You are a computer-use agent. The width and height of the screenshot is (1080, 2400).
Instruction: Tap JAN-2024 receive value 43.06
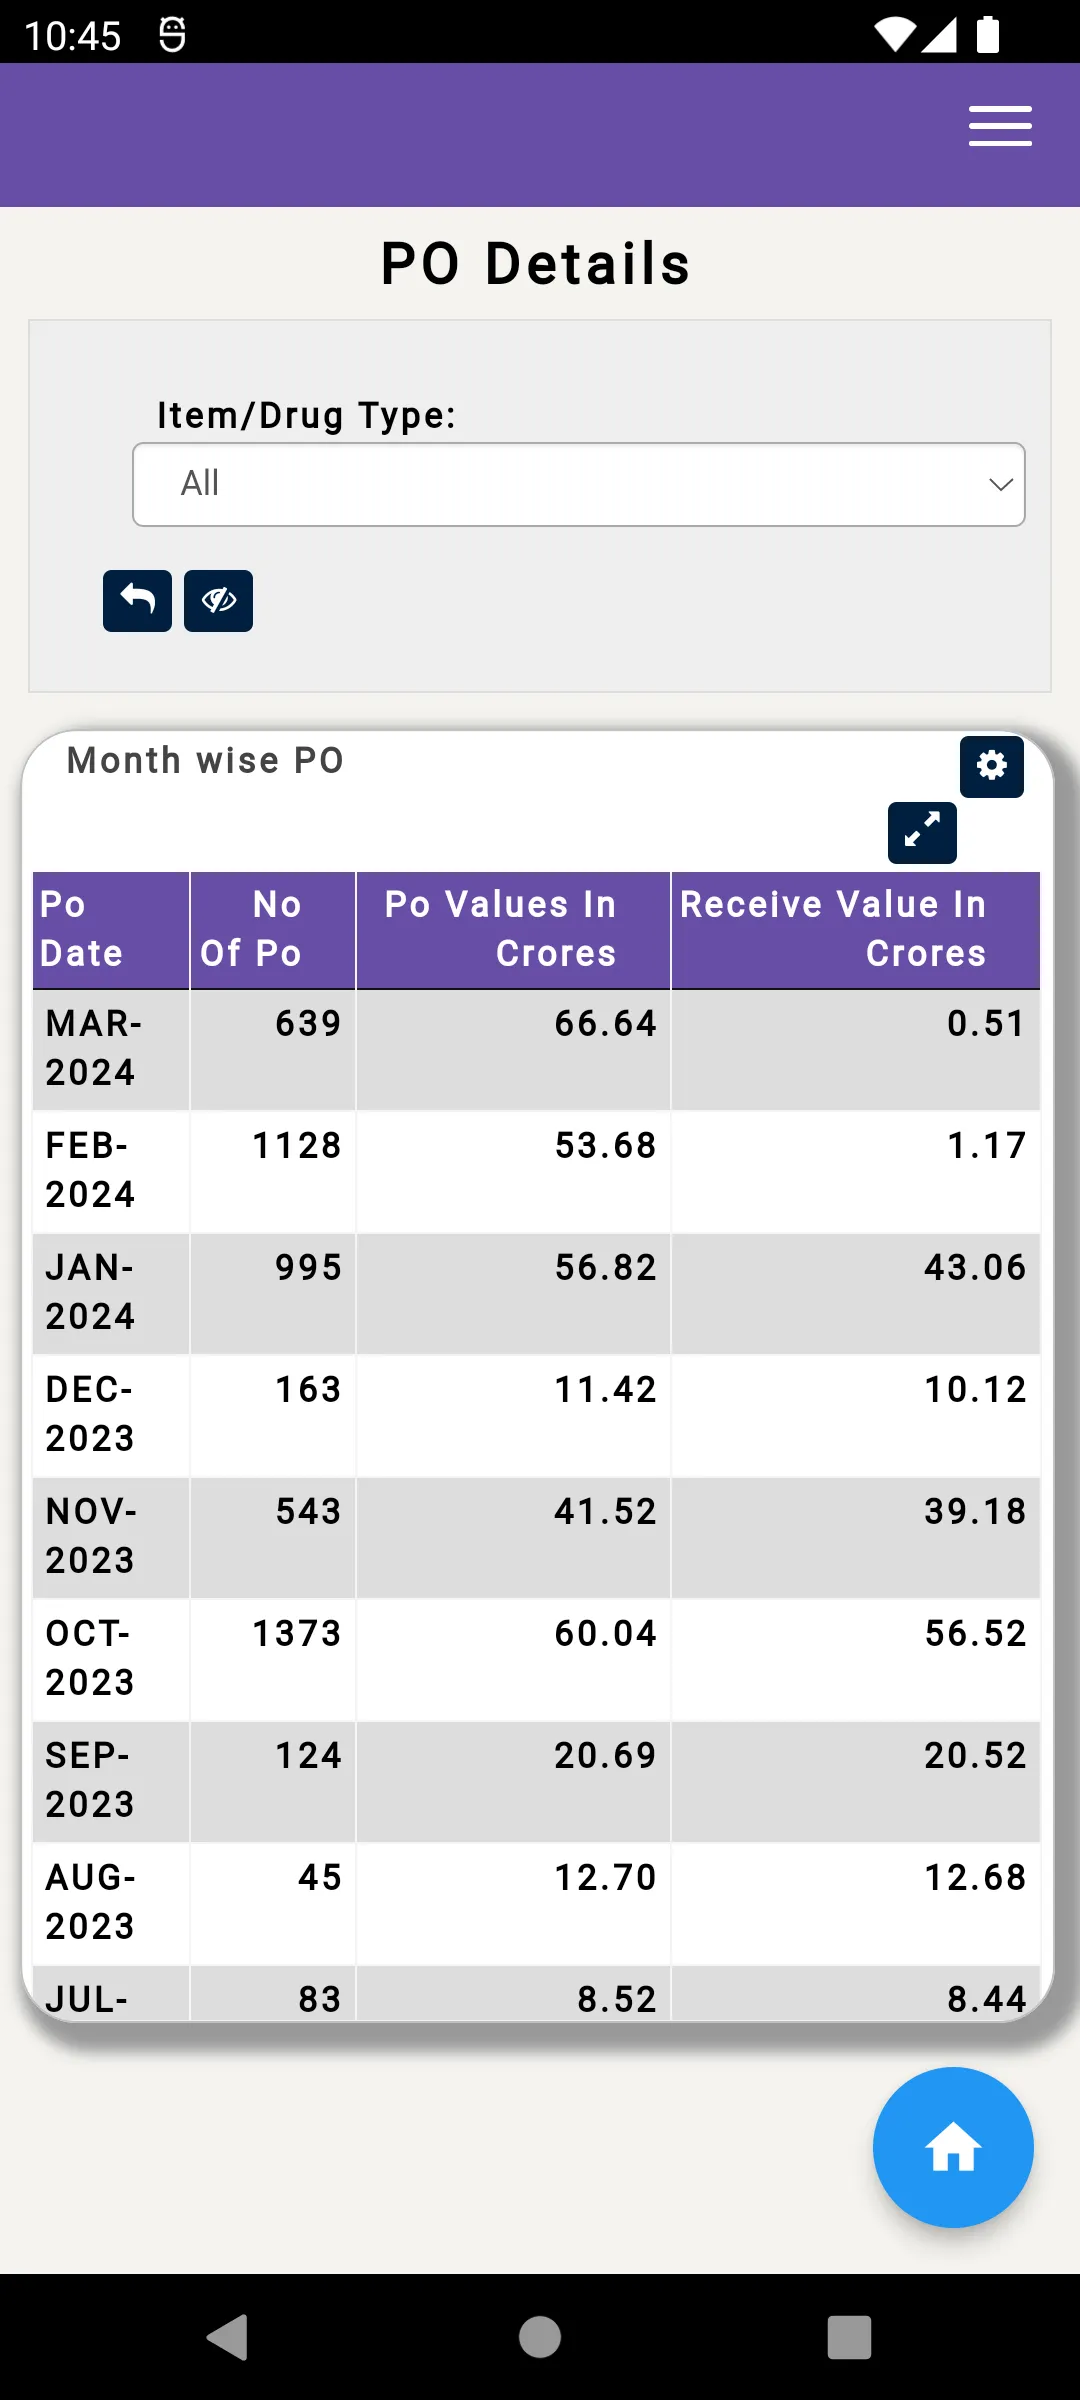[975, 1268]
